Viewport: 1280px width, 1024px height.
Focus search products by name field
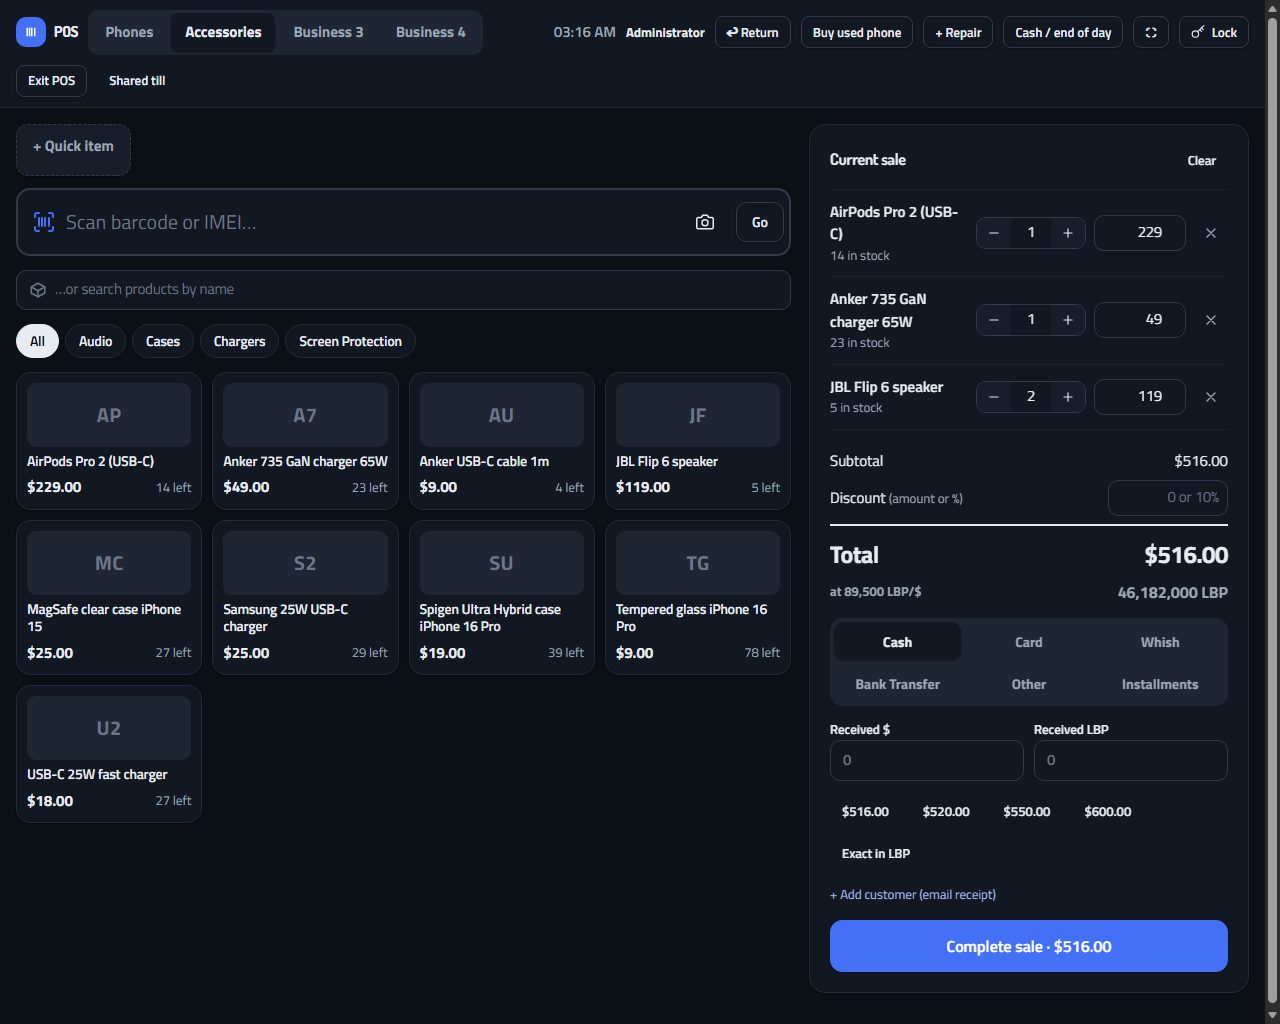(x=403, y=289)
